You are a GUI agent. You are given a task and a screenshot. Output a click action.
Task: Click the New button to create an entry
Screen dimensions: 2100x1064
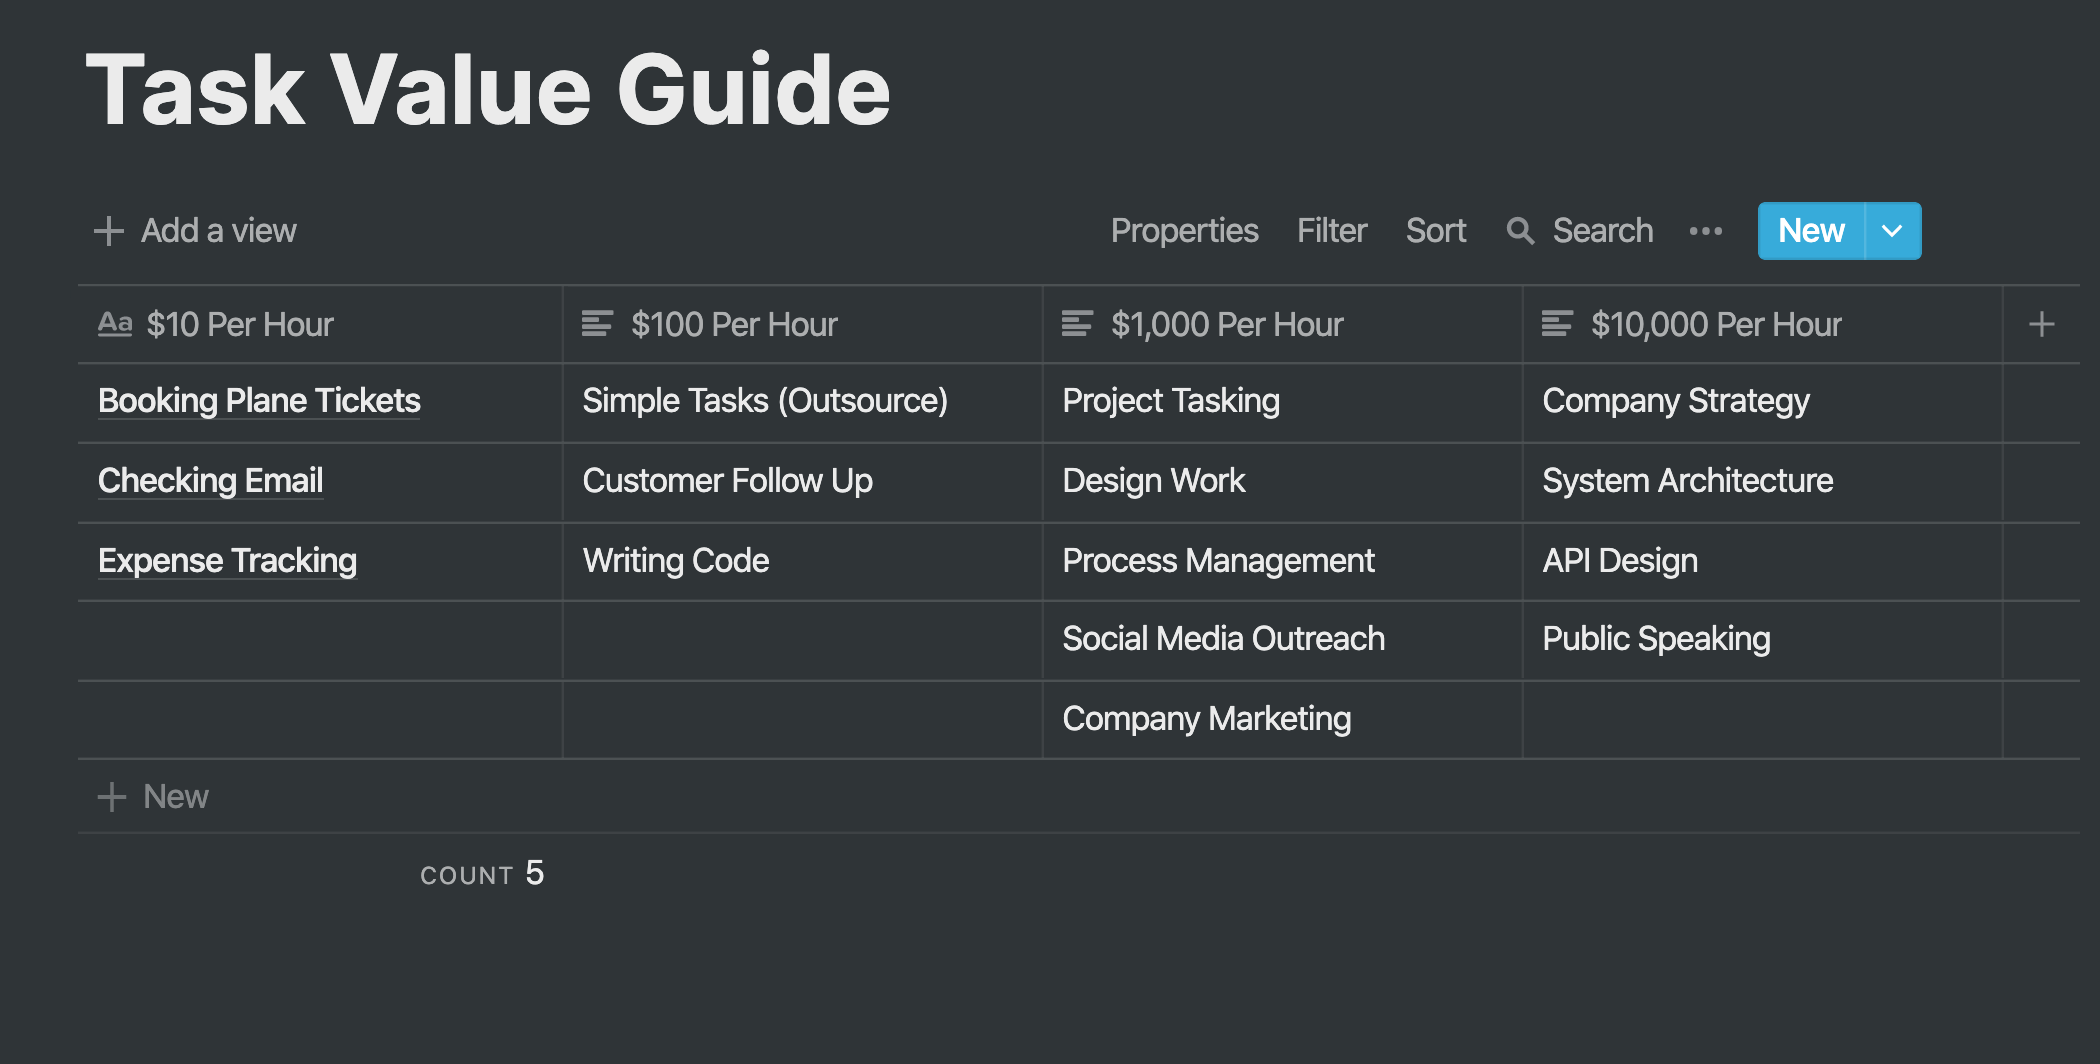[x=1810, y=230]
